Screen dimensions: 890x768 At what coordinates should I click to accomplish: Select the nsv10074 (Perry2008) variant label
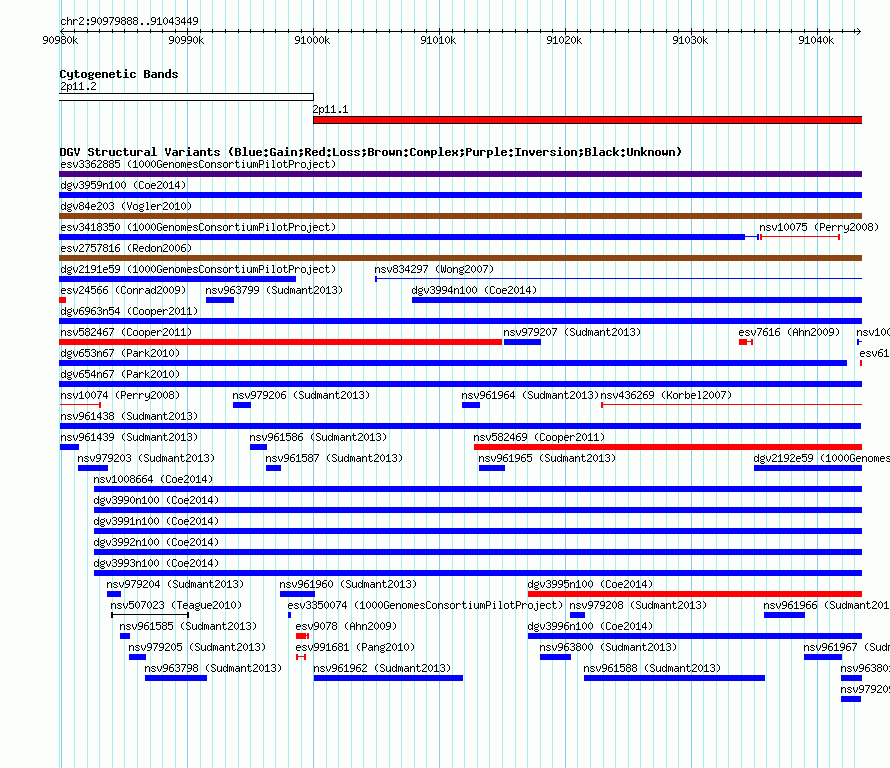[120, 396]
